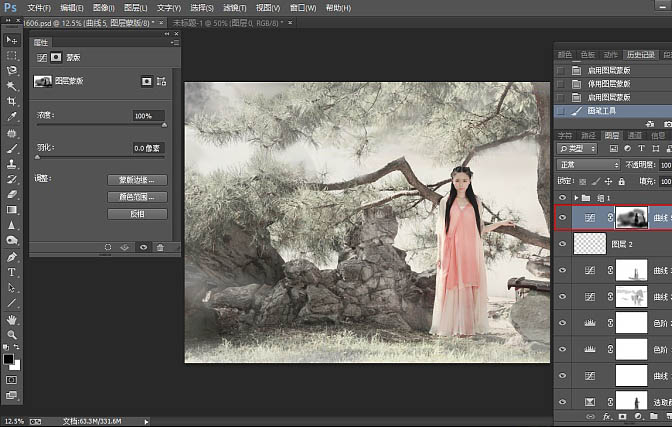Select the Eraser tool
The width and height of the screenshot is (672, 427).
tap(12, 194)
